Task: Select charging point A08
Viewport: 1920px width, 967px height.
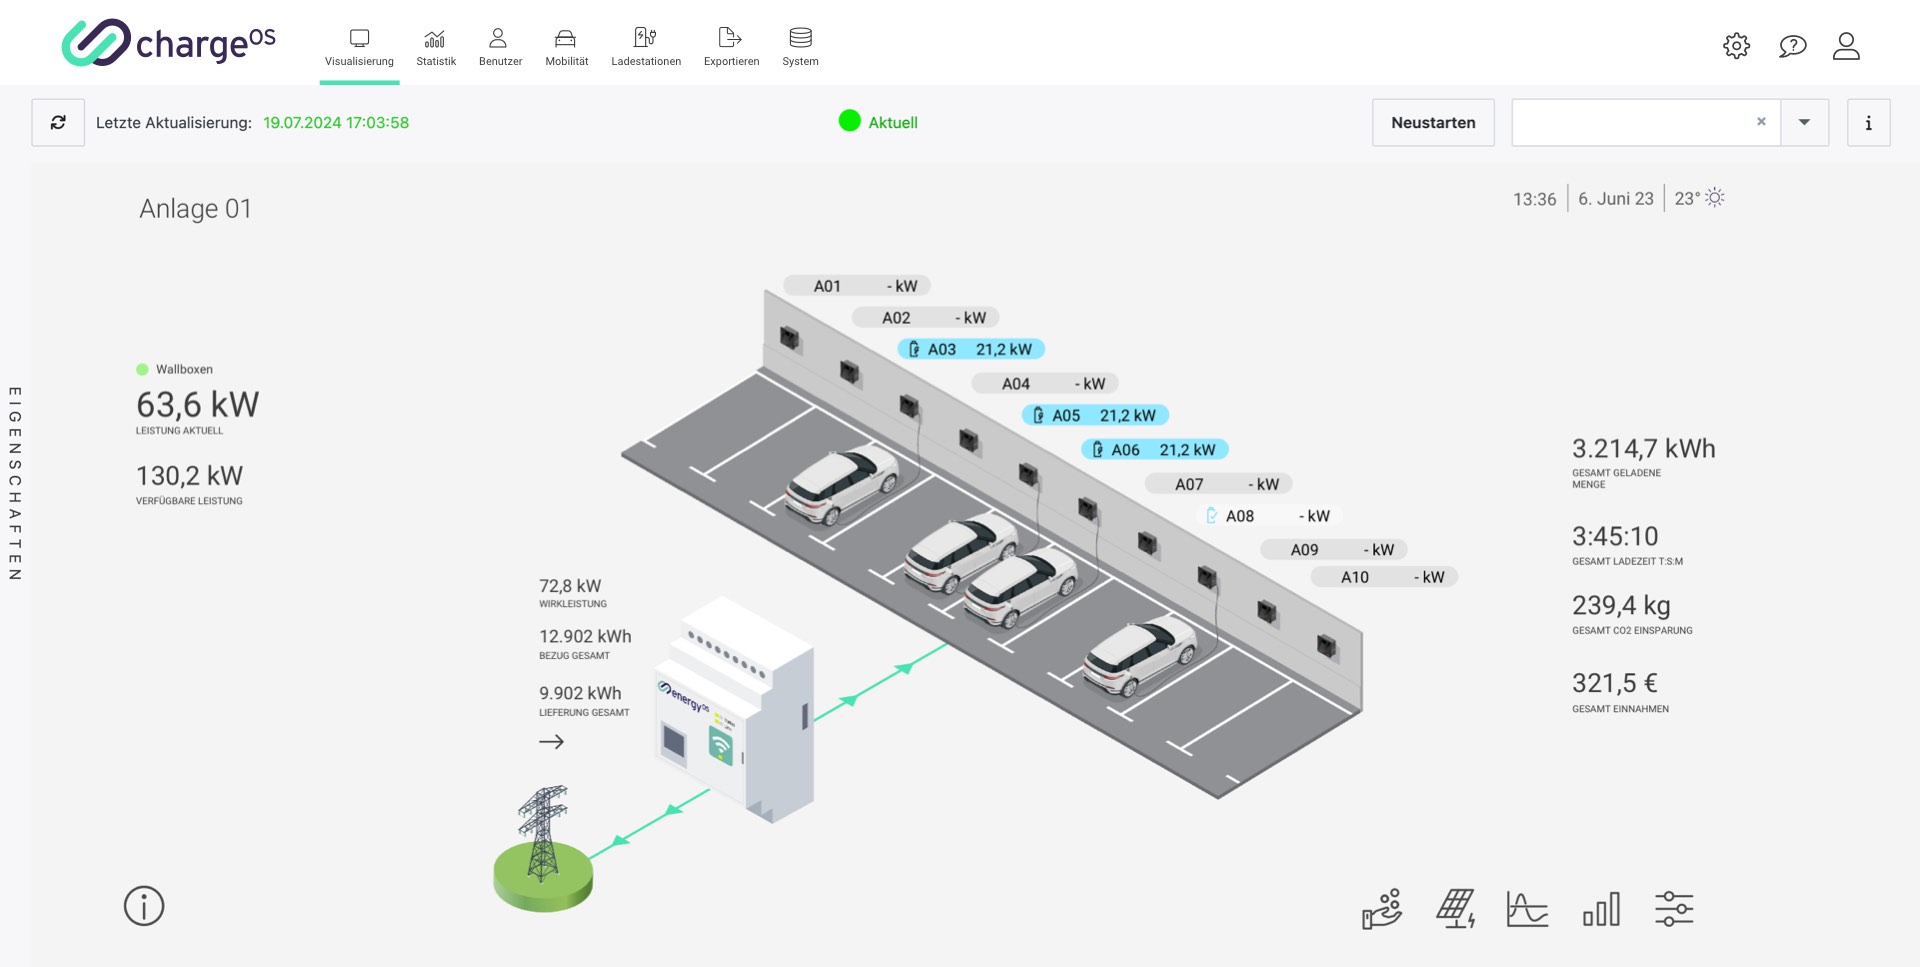Action: coord(1269,516)
